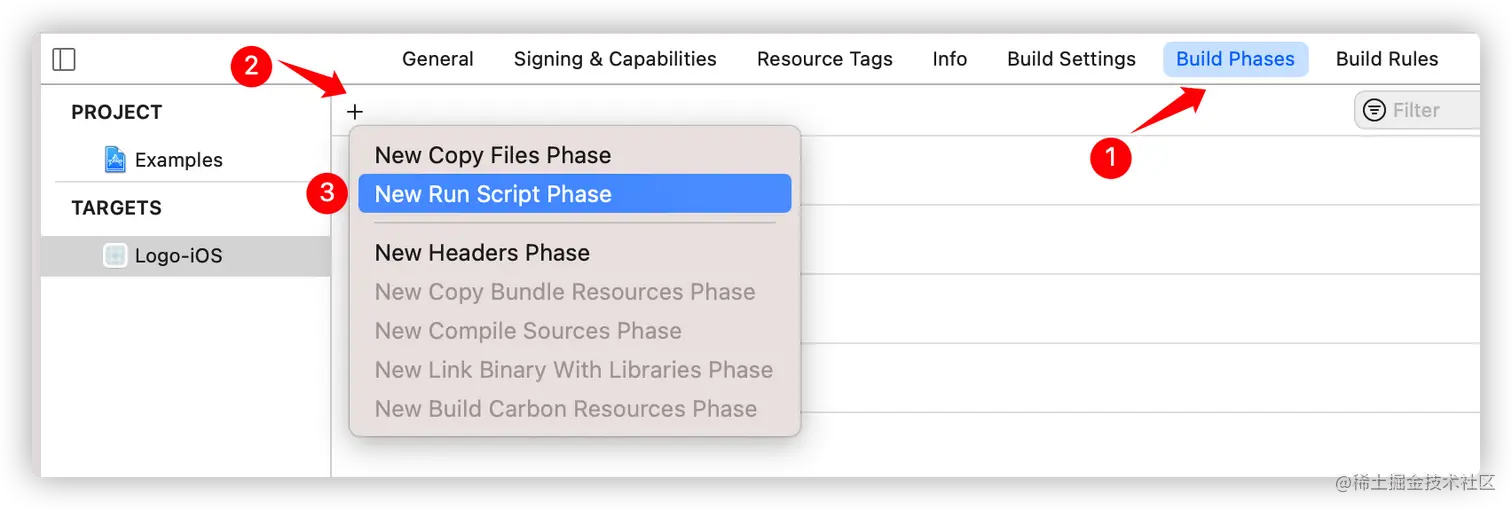Click the Logo-iOS target app icon

click(x=115, y=255)
